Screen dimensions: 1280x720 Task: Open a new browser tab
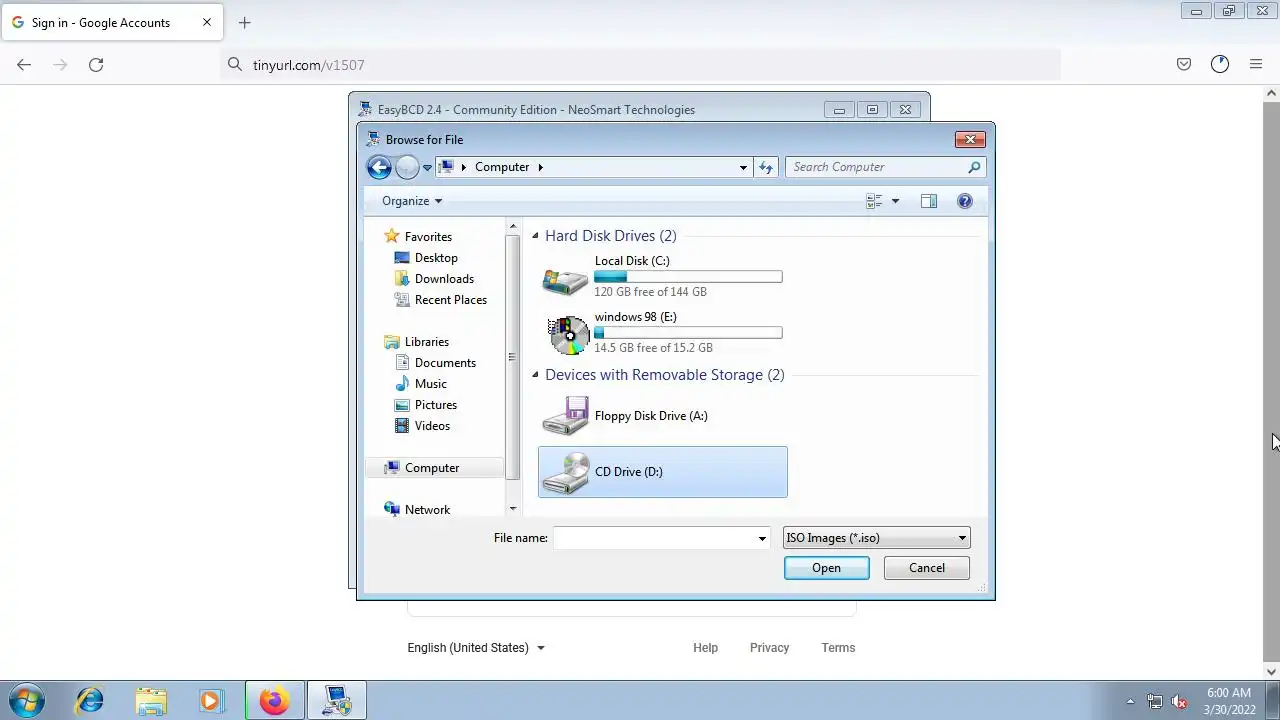[245, 22]
